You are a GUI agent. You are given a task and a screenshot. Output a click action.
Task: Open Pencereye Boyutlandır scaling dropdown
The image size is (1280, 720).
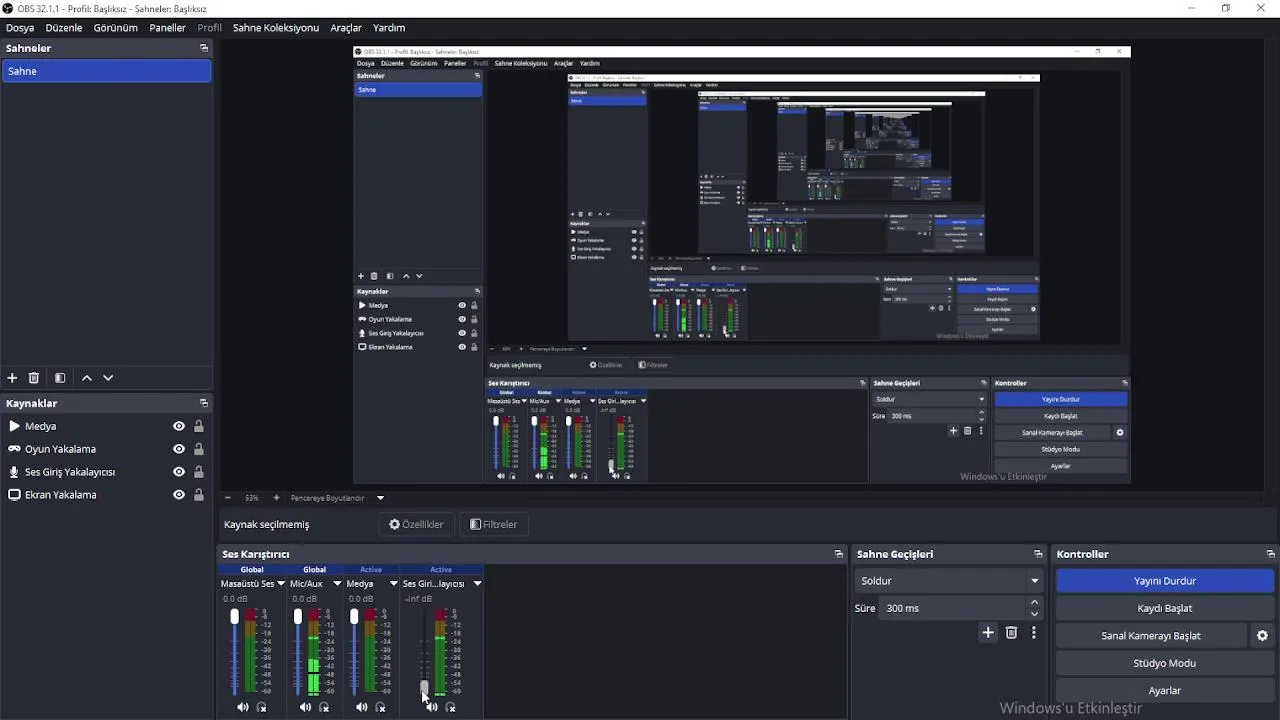click(x=380, y=497)
